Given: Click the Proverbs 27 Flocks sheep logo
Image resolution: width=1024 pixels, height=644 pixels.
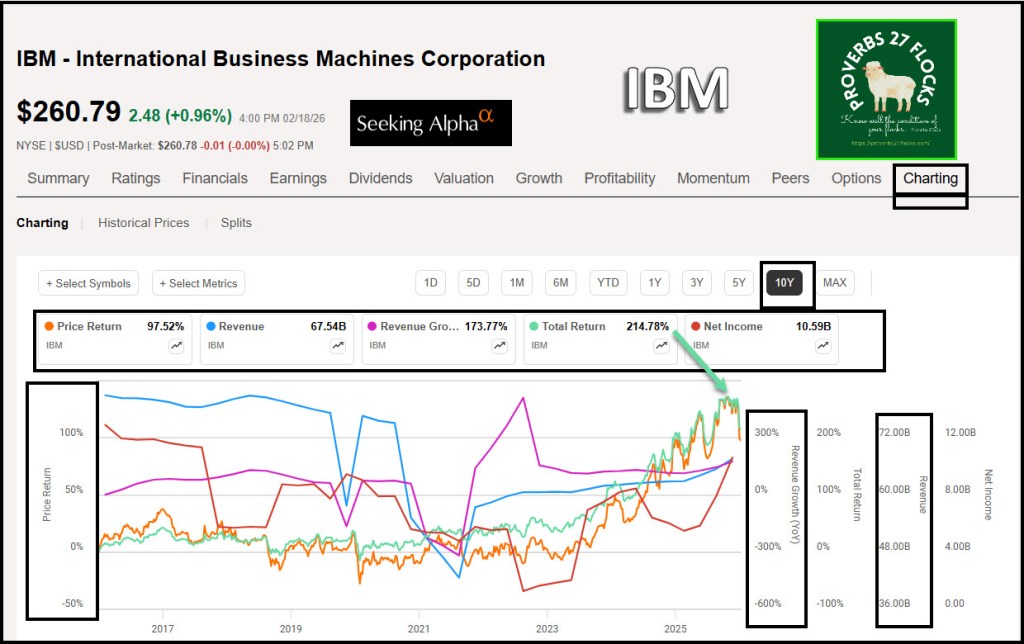Looking at the screenshot, I should tap(886, 89).
